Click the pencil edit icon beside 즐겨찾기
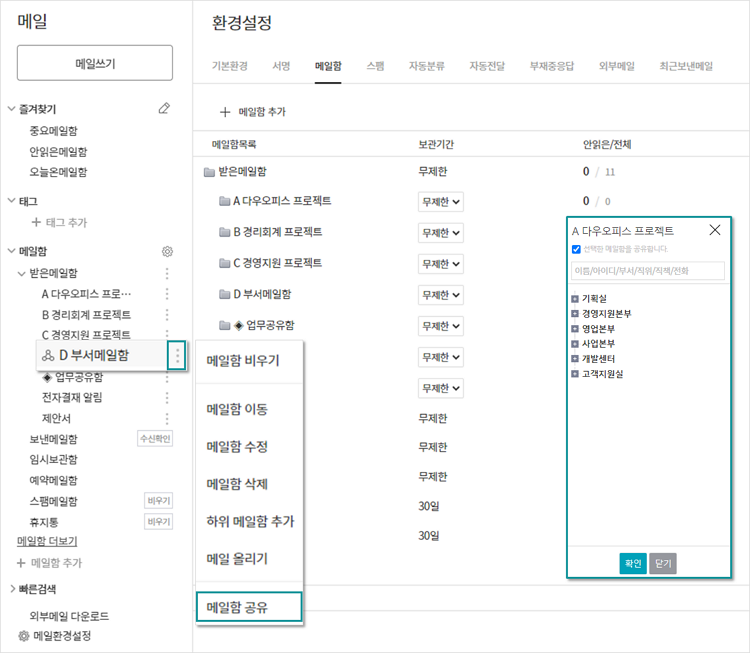The image size is (750, 653). (164, 109)
